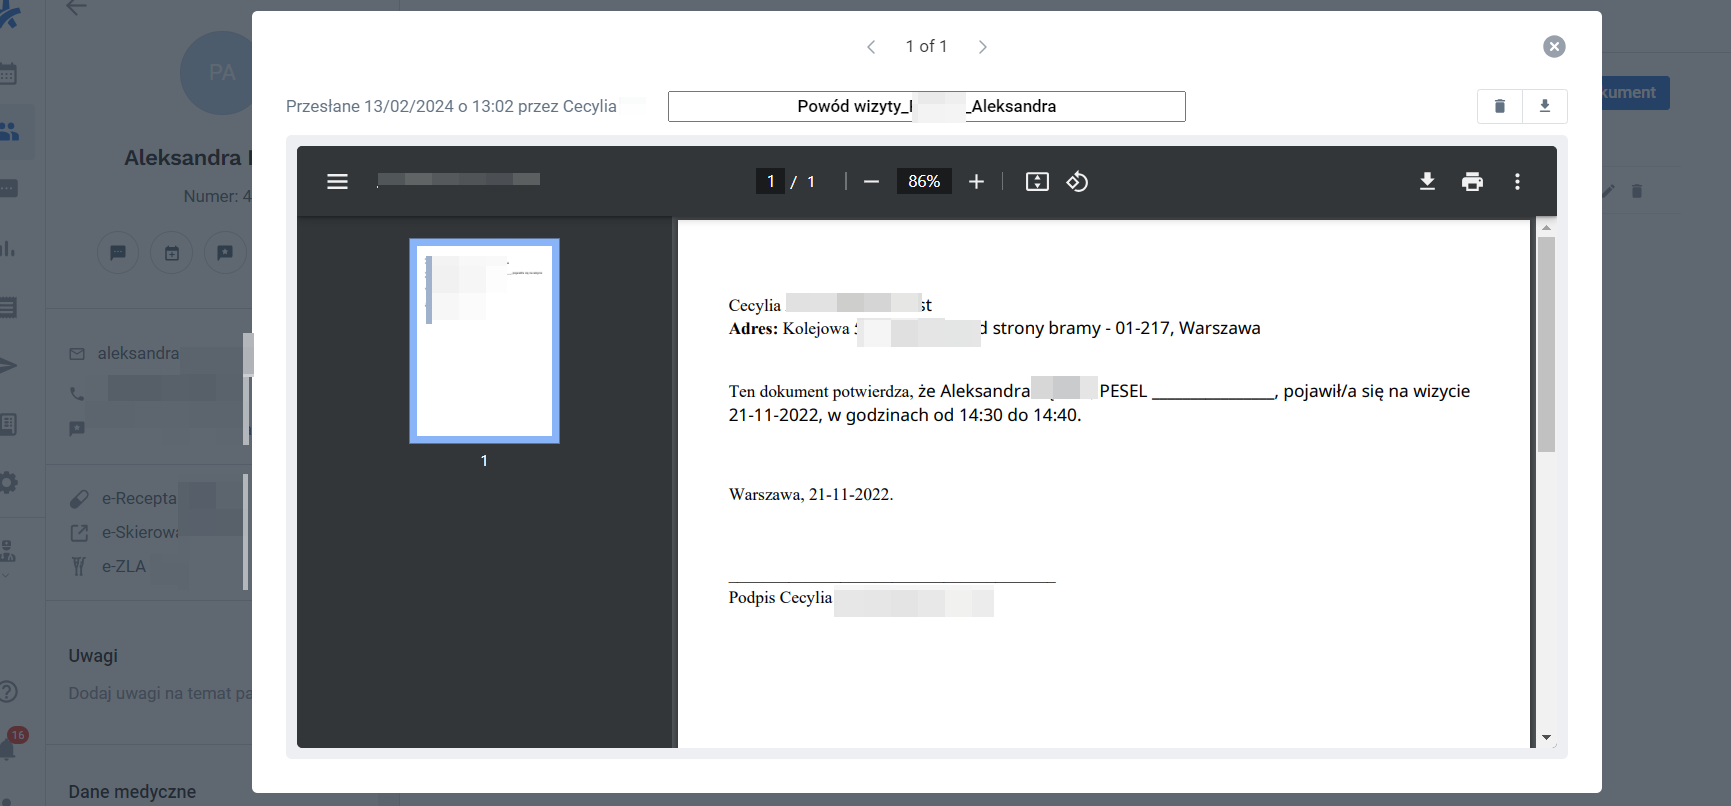Click the fit to page icon
Screen dimensions: 1731x806
pos(1037,182)
